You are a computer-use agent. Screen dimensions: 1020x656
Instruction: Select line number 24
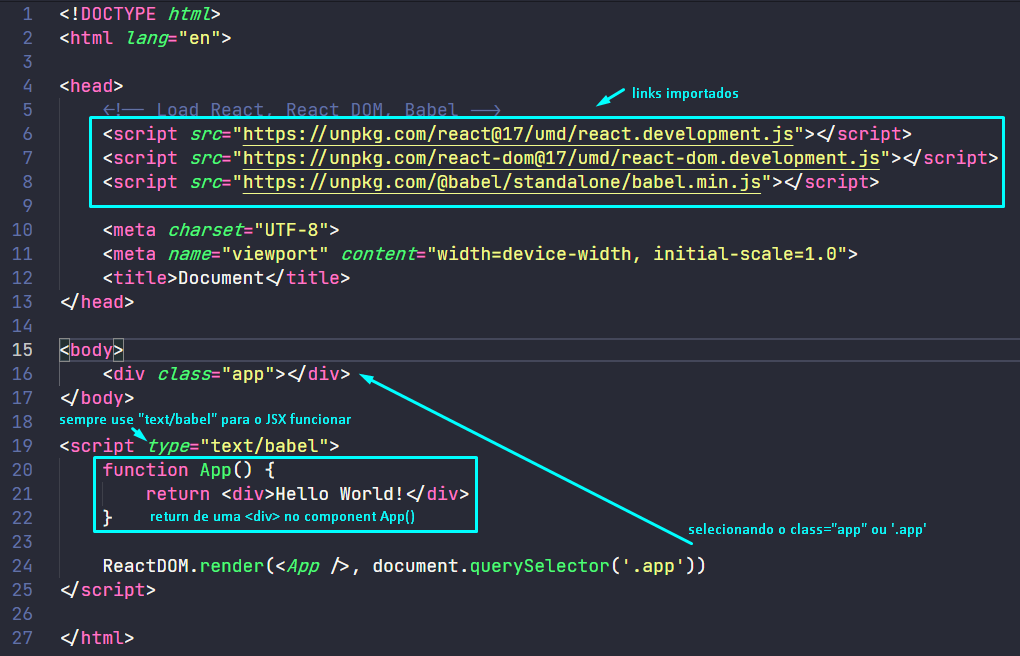point(22,565)
